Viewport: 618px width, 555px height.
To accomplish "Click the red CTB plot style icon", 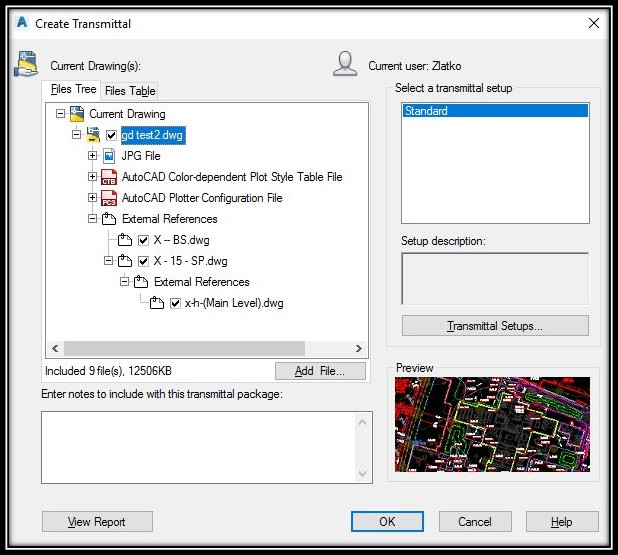I will 109,177.
